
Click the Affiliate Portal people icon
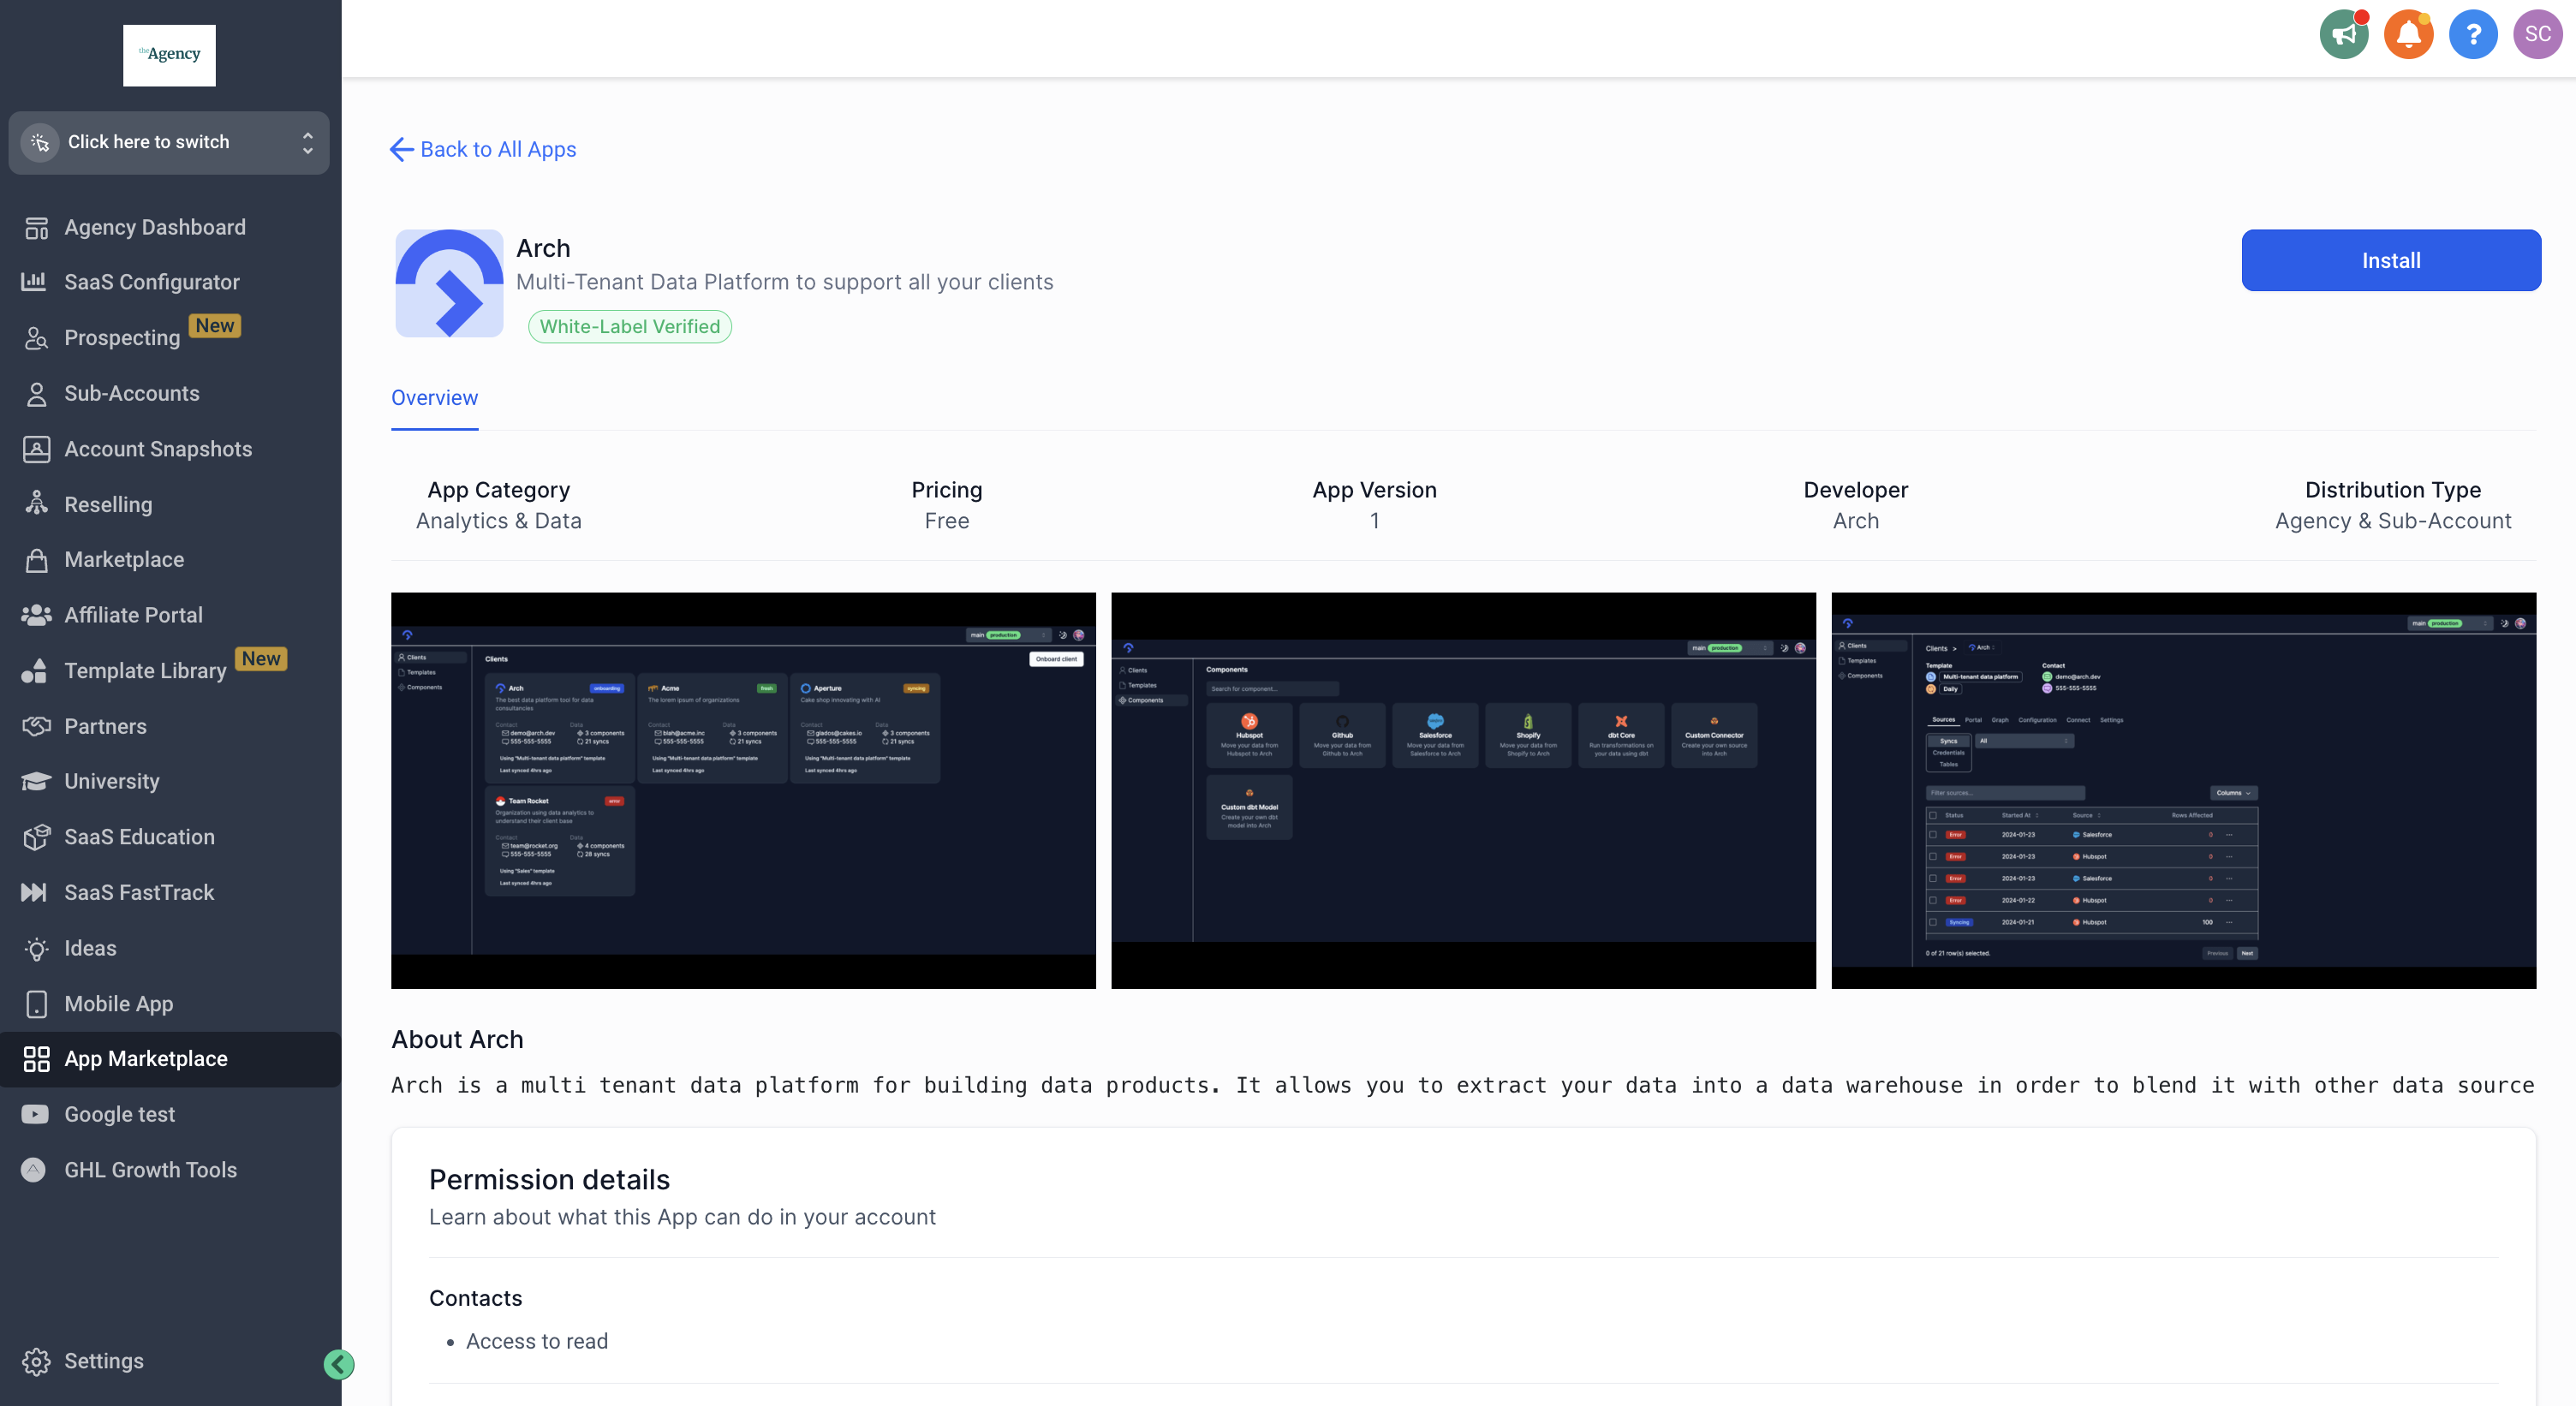pyautogui.click(x=36, y=615)
